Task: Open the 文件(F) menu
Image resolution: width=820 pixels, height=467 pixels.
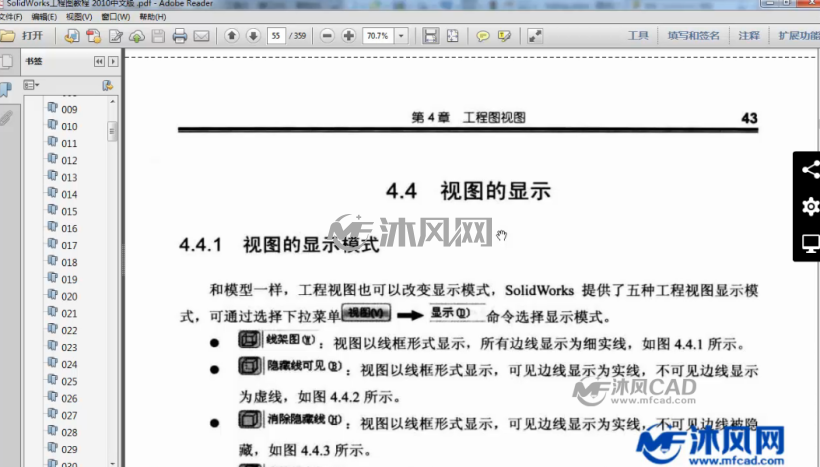Action: (x=11, y=17)
